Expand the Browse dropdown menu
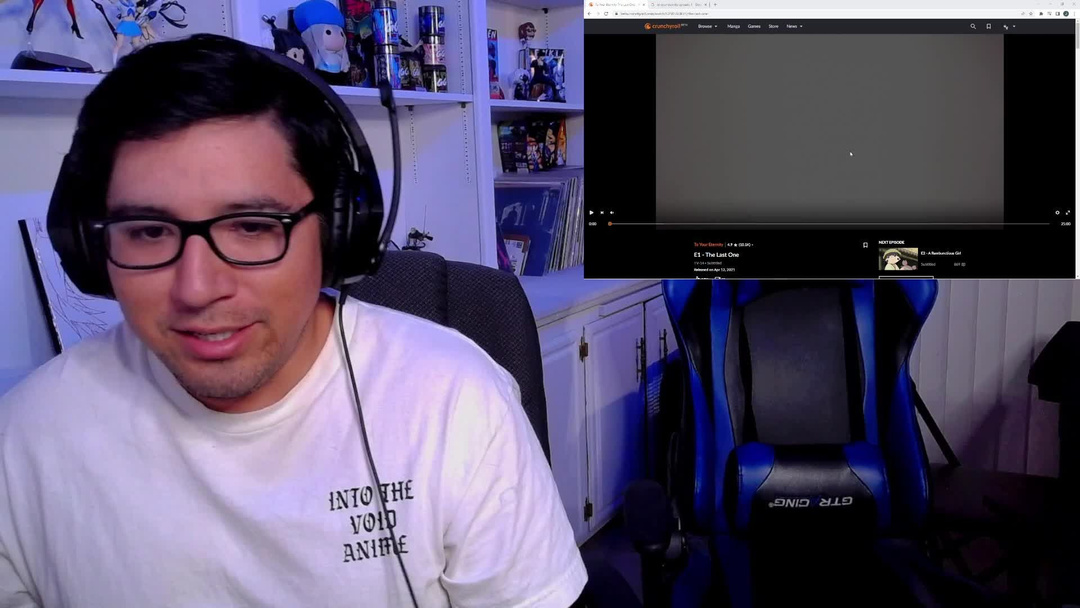The height and width of the screenshot is (608, 1080). pyautogui.click(x=707, y=27)
